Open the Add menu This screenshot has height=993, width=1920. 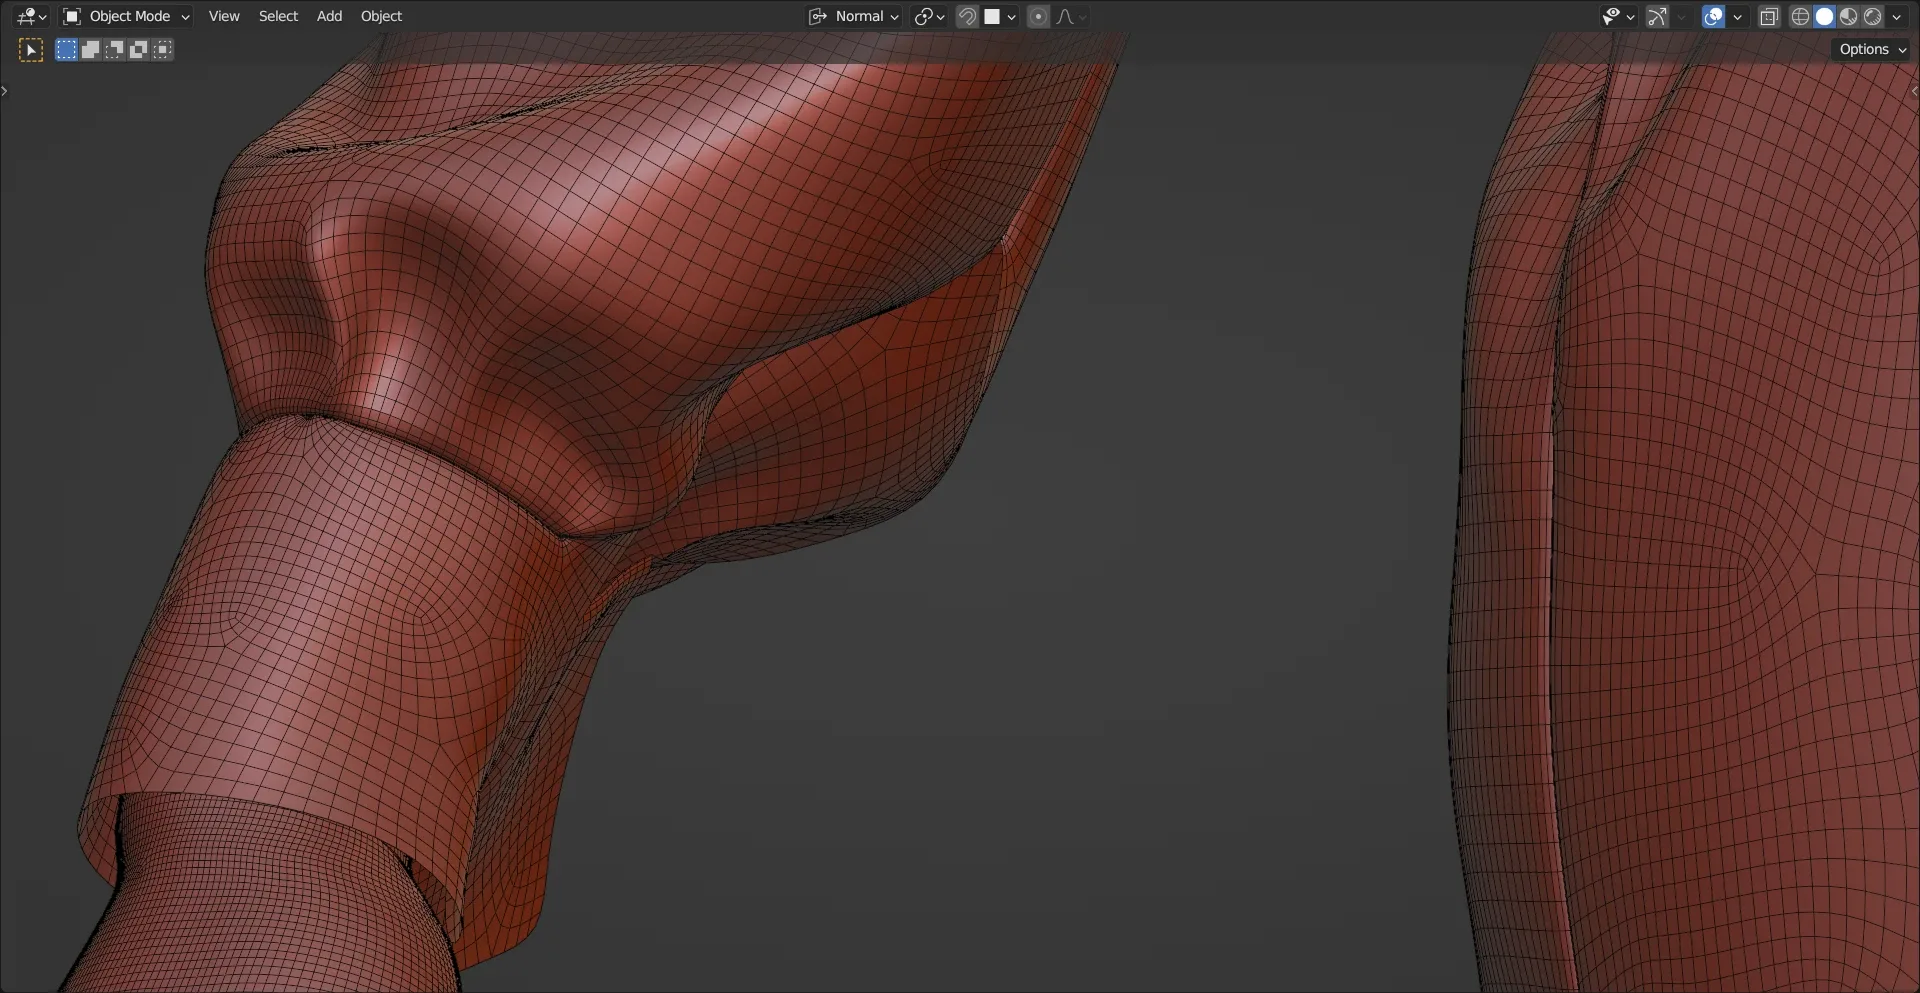coord(329,16)
